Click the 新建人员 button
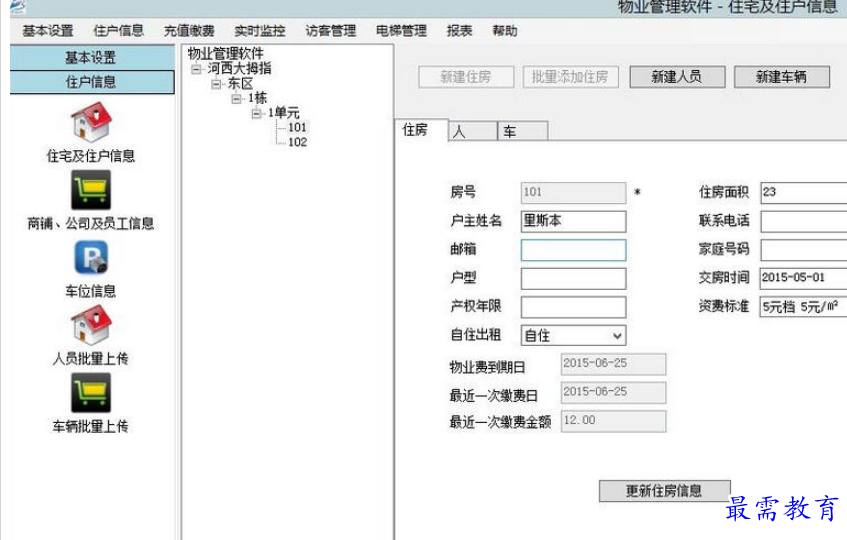Viewport: 847px width, 540px height. coord(677,77)
